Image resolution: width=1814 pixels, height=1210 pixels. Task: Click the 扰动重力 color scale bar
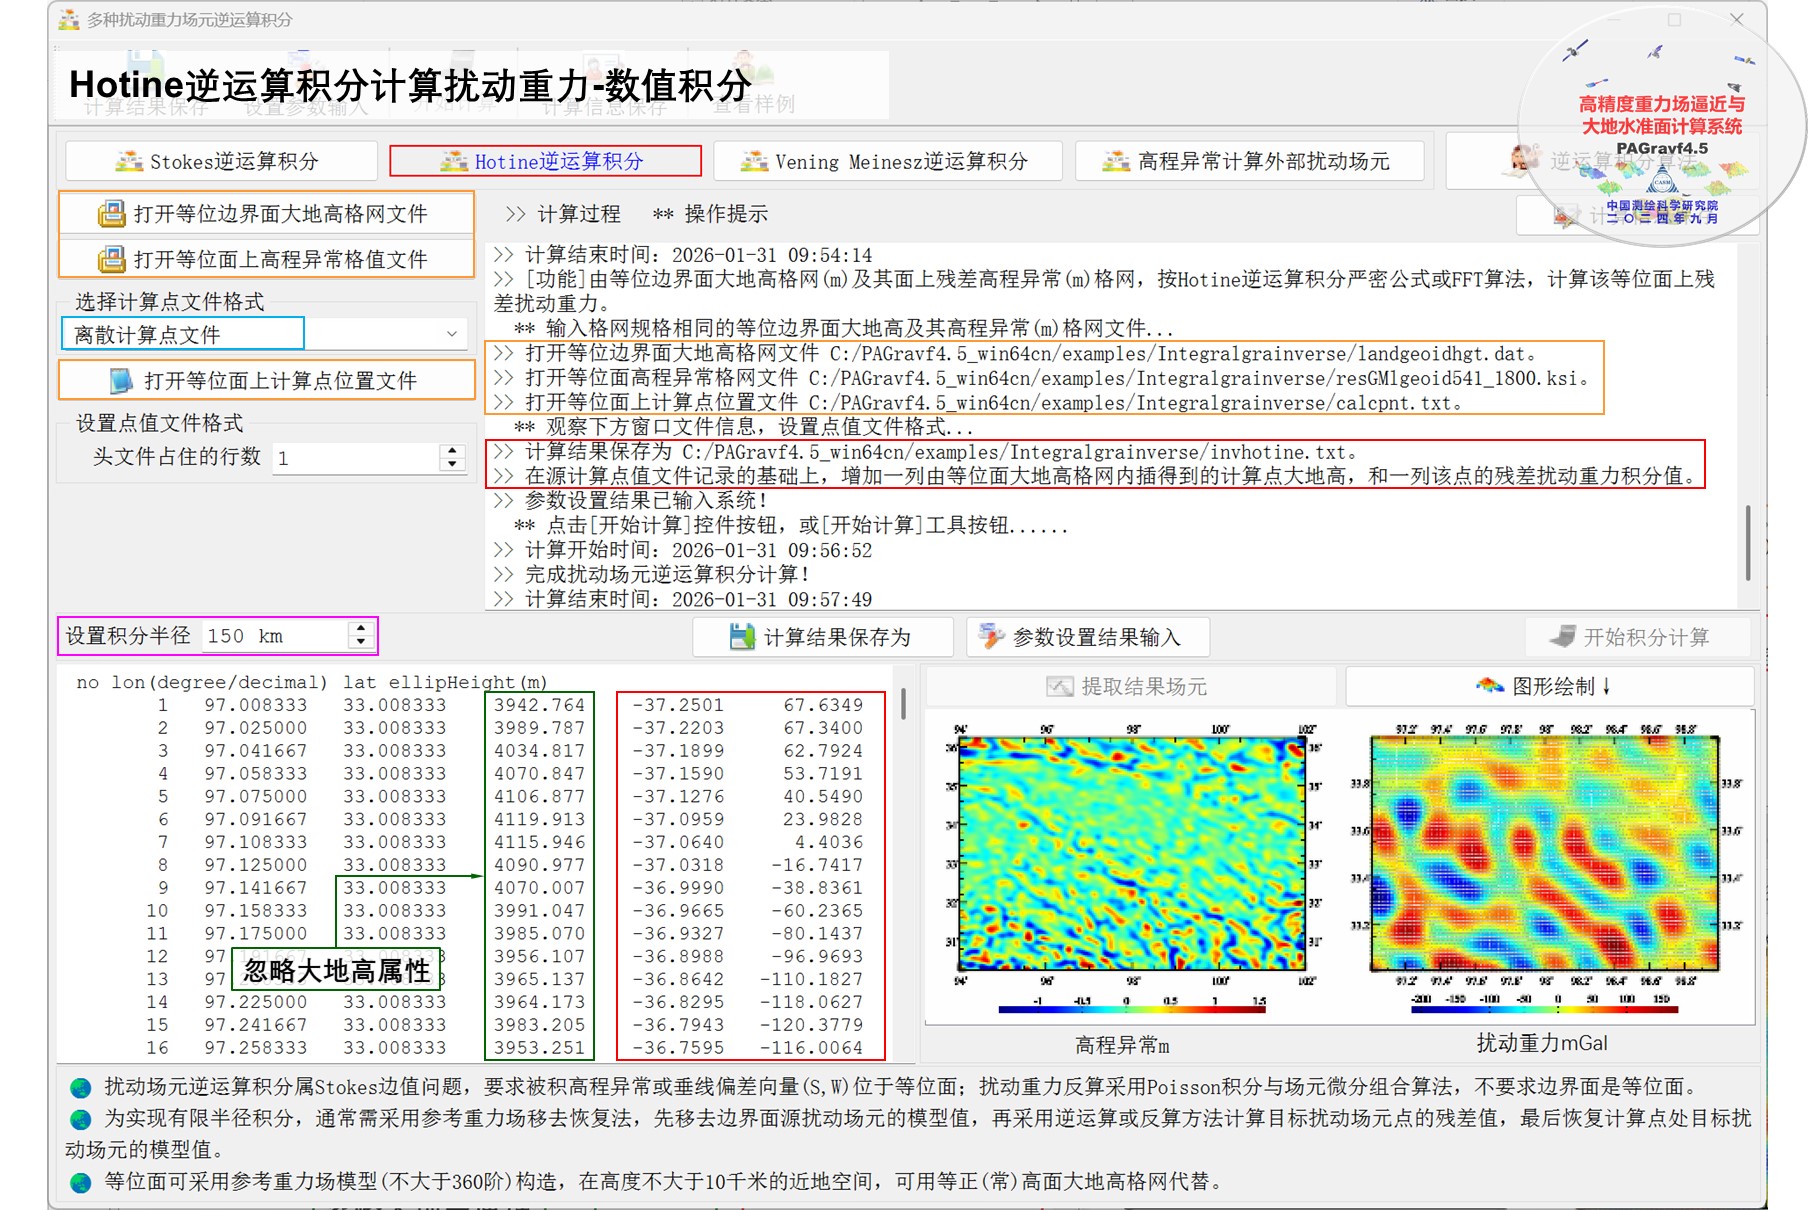(x=1545, y=1009)
